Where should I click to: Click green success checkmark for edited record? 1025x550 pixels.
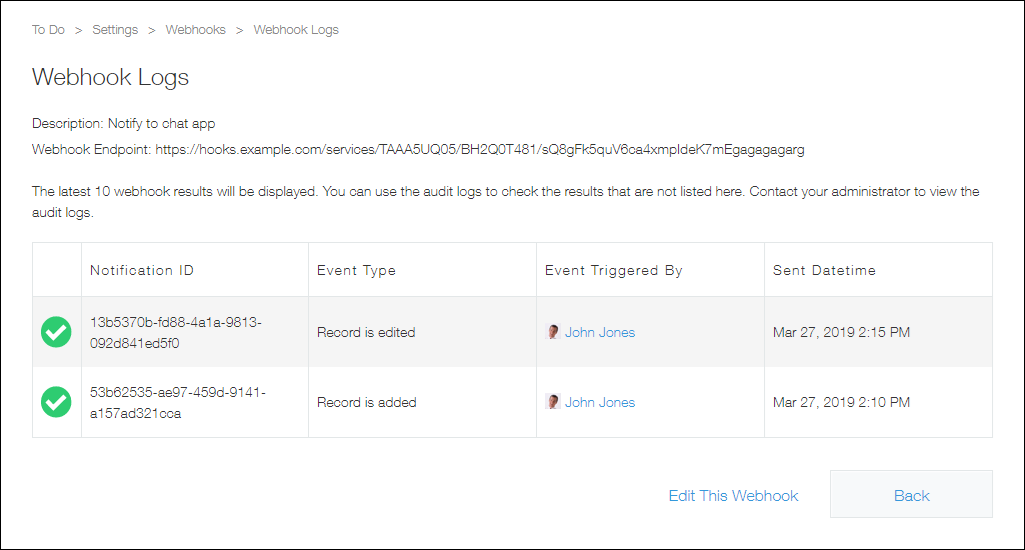click(56, 332)
